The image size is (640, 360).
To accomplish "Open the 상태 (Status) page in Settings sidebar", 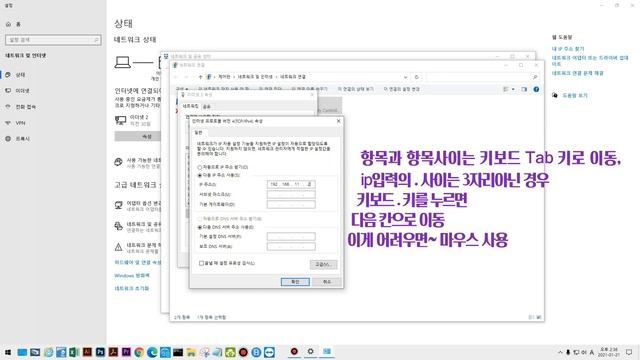I will (x=20, y=75).
